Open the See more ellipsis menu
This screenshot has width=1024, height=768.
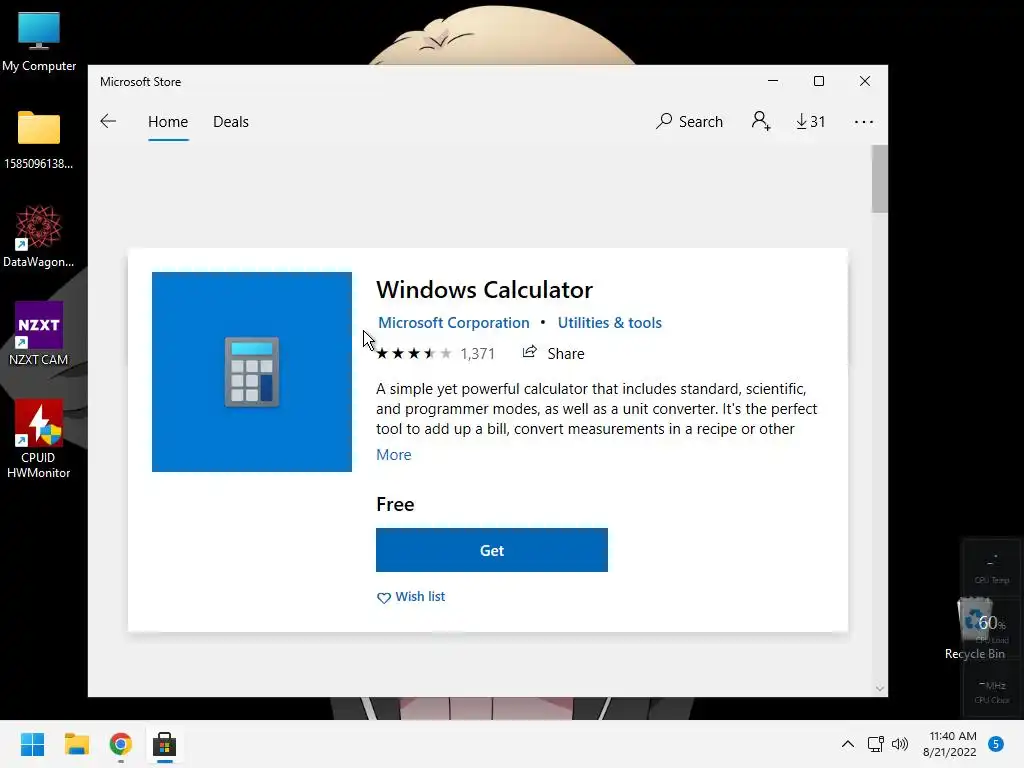coord(863,122)
